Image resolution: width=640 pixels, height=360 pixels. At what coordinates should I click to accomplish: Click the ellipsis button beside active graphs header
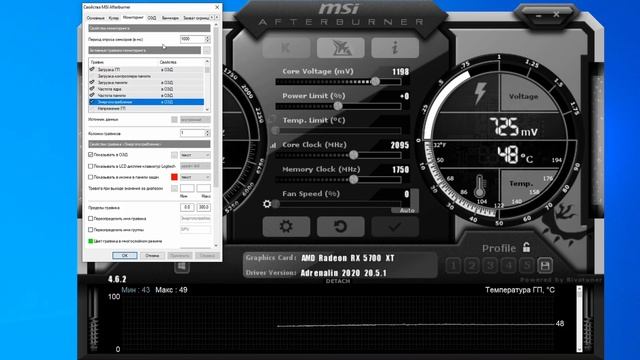(x=207, y=50)
